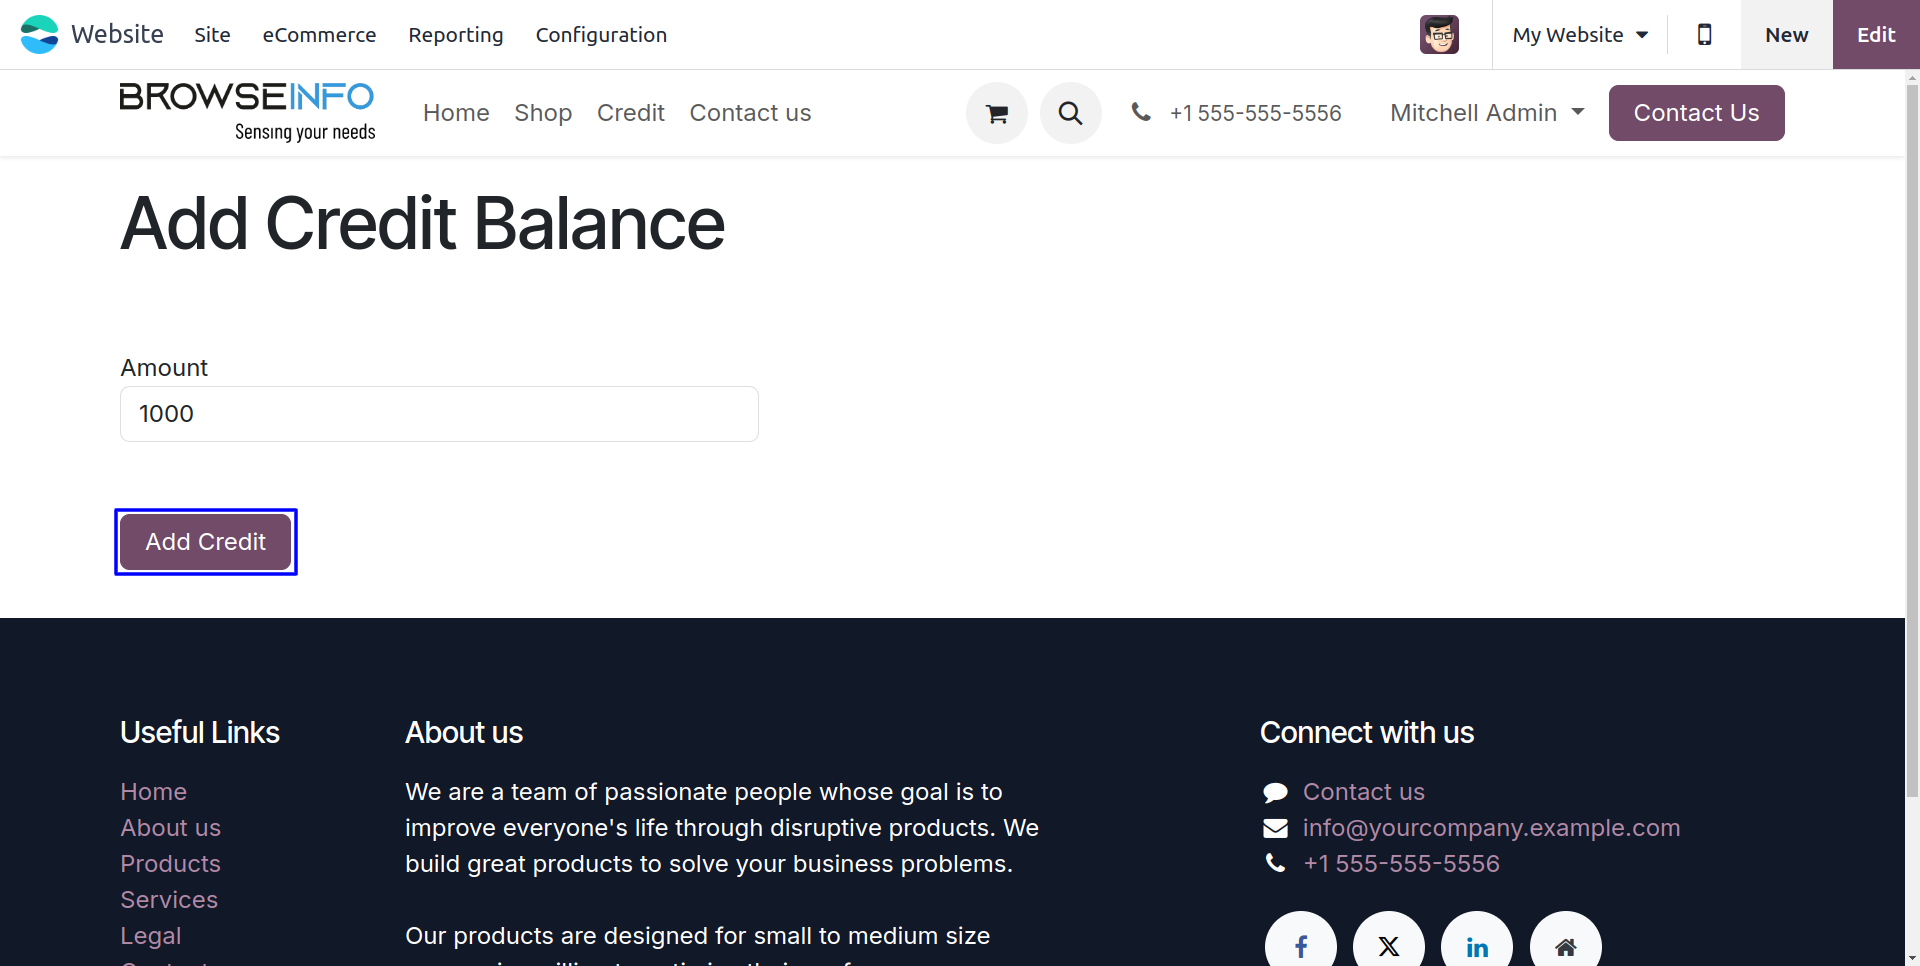1920x966 pixels.
Task: Expand the My Website dropdown
Action: [x=1580, y=35]
